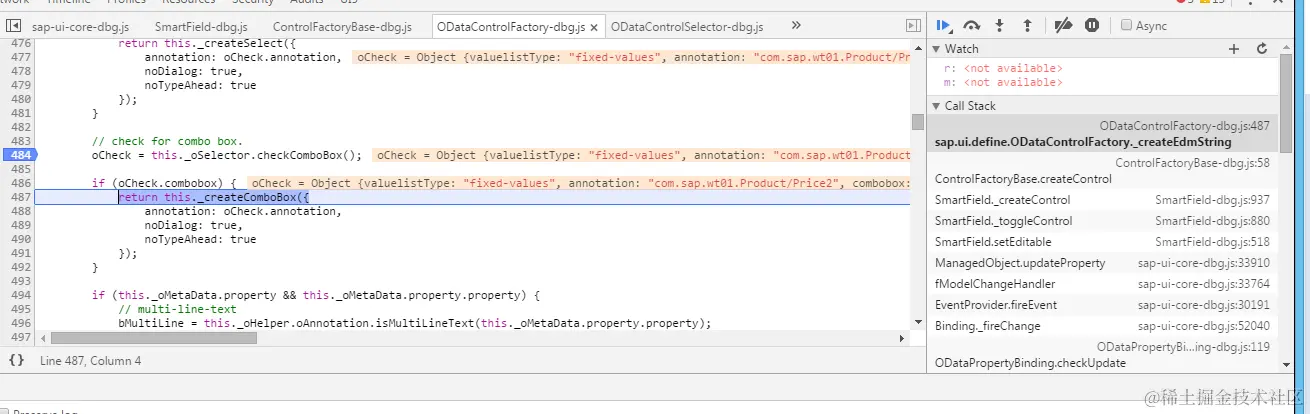
Task: Click the watch expression m: not available
Action: [1003, 83]
